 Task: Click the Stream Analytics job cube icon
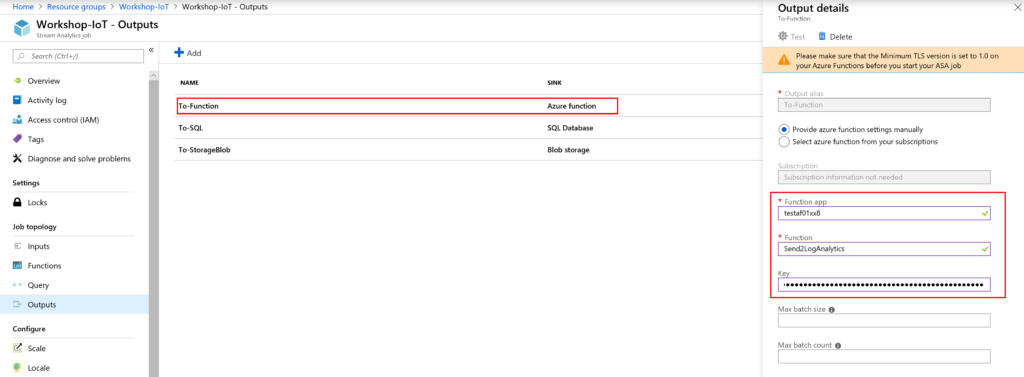[22, 29]
